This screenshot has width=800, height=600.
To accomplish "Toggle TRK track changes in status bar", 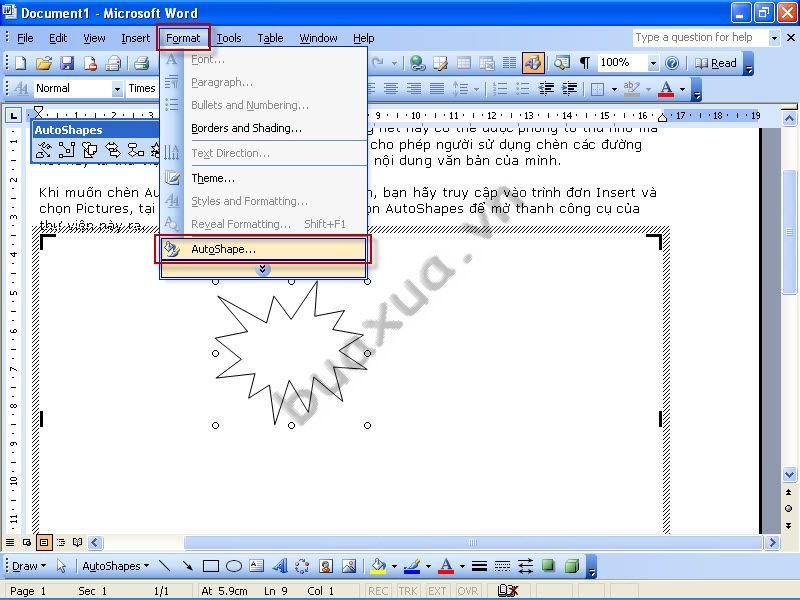I will pos(408,591).
